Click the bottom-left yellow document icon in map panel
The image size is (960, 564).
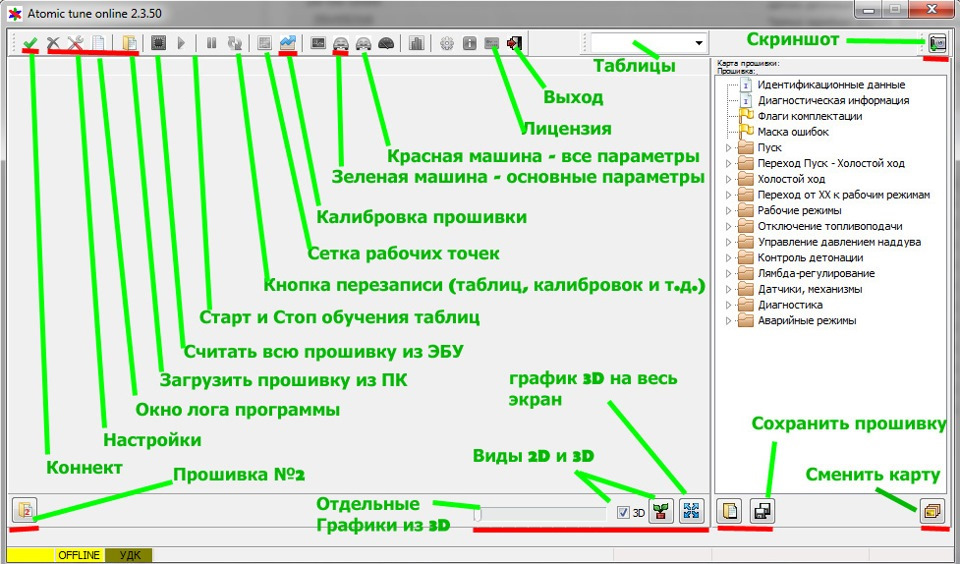click(729, 511)
